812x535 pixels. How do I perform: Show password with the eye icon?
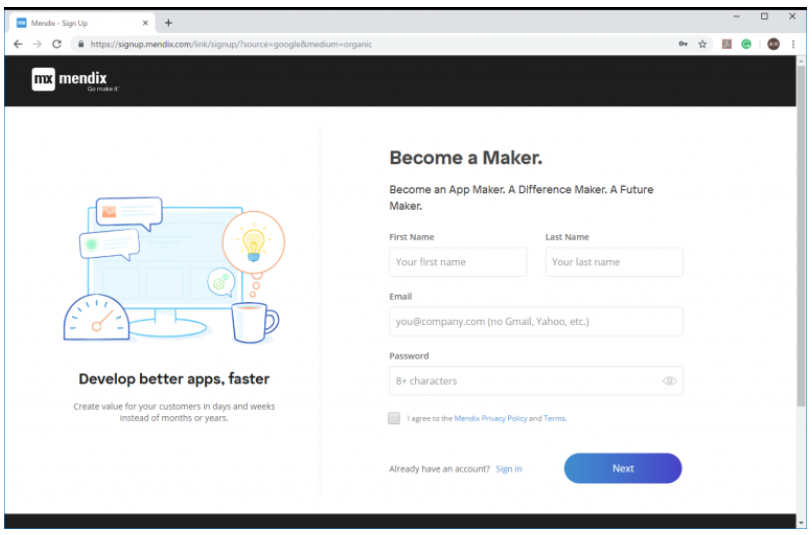click(x=669, y=381)
